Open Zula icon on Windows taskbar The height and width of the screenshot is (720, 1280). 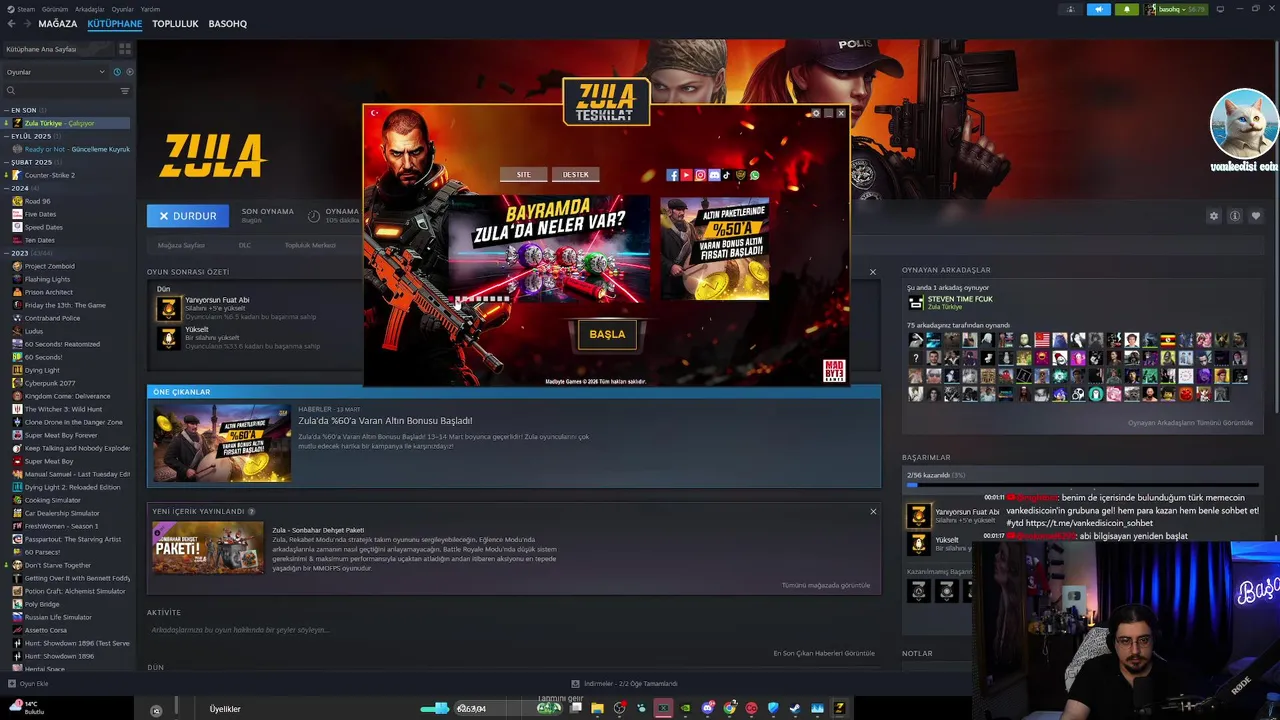click(839, 708)
